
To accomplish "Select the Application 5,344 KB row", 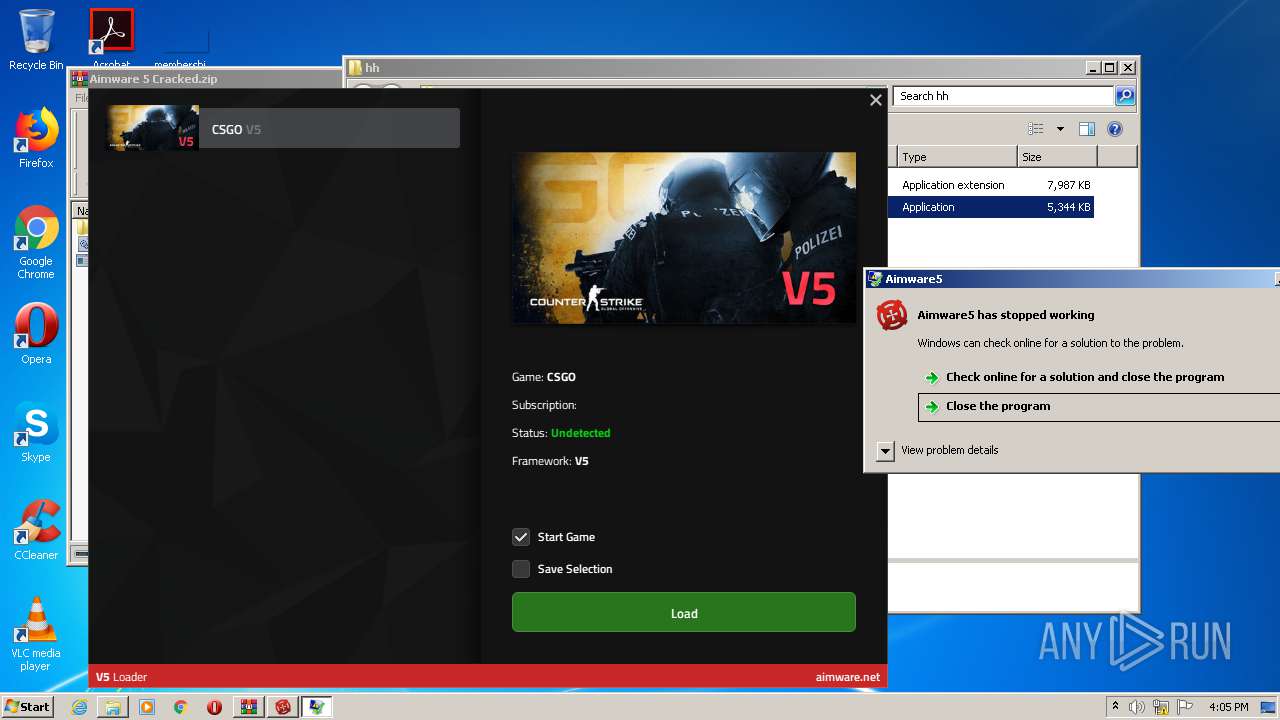I will point(991,207).
